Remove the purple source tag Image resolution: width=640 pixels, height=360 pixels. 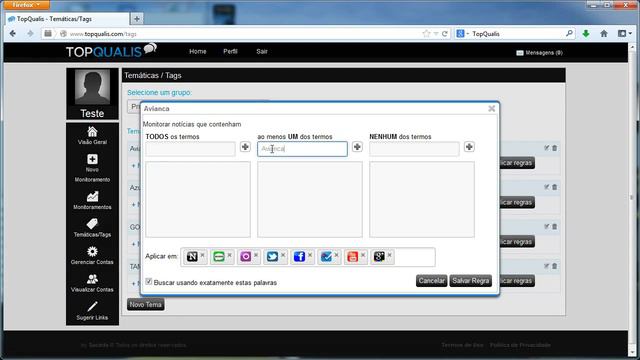click(x=256, y=255)
